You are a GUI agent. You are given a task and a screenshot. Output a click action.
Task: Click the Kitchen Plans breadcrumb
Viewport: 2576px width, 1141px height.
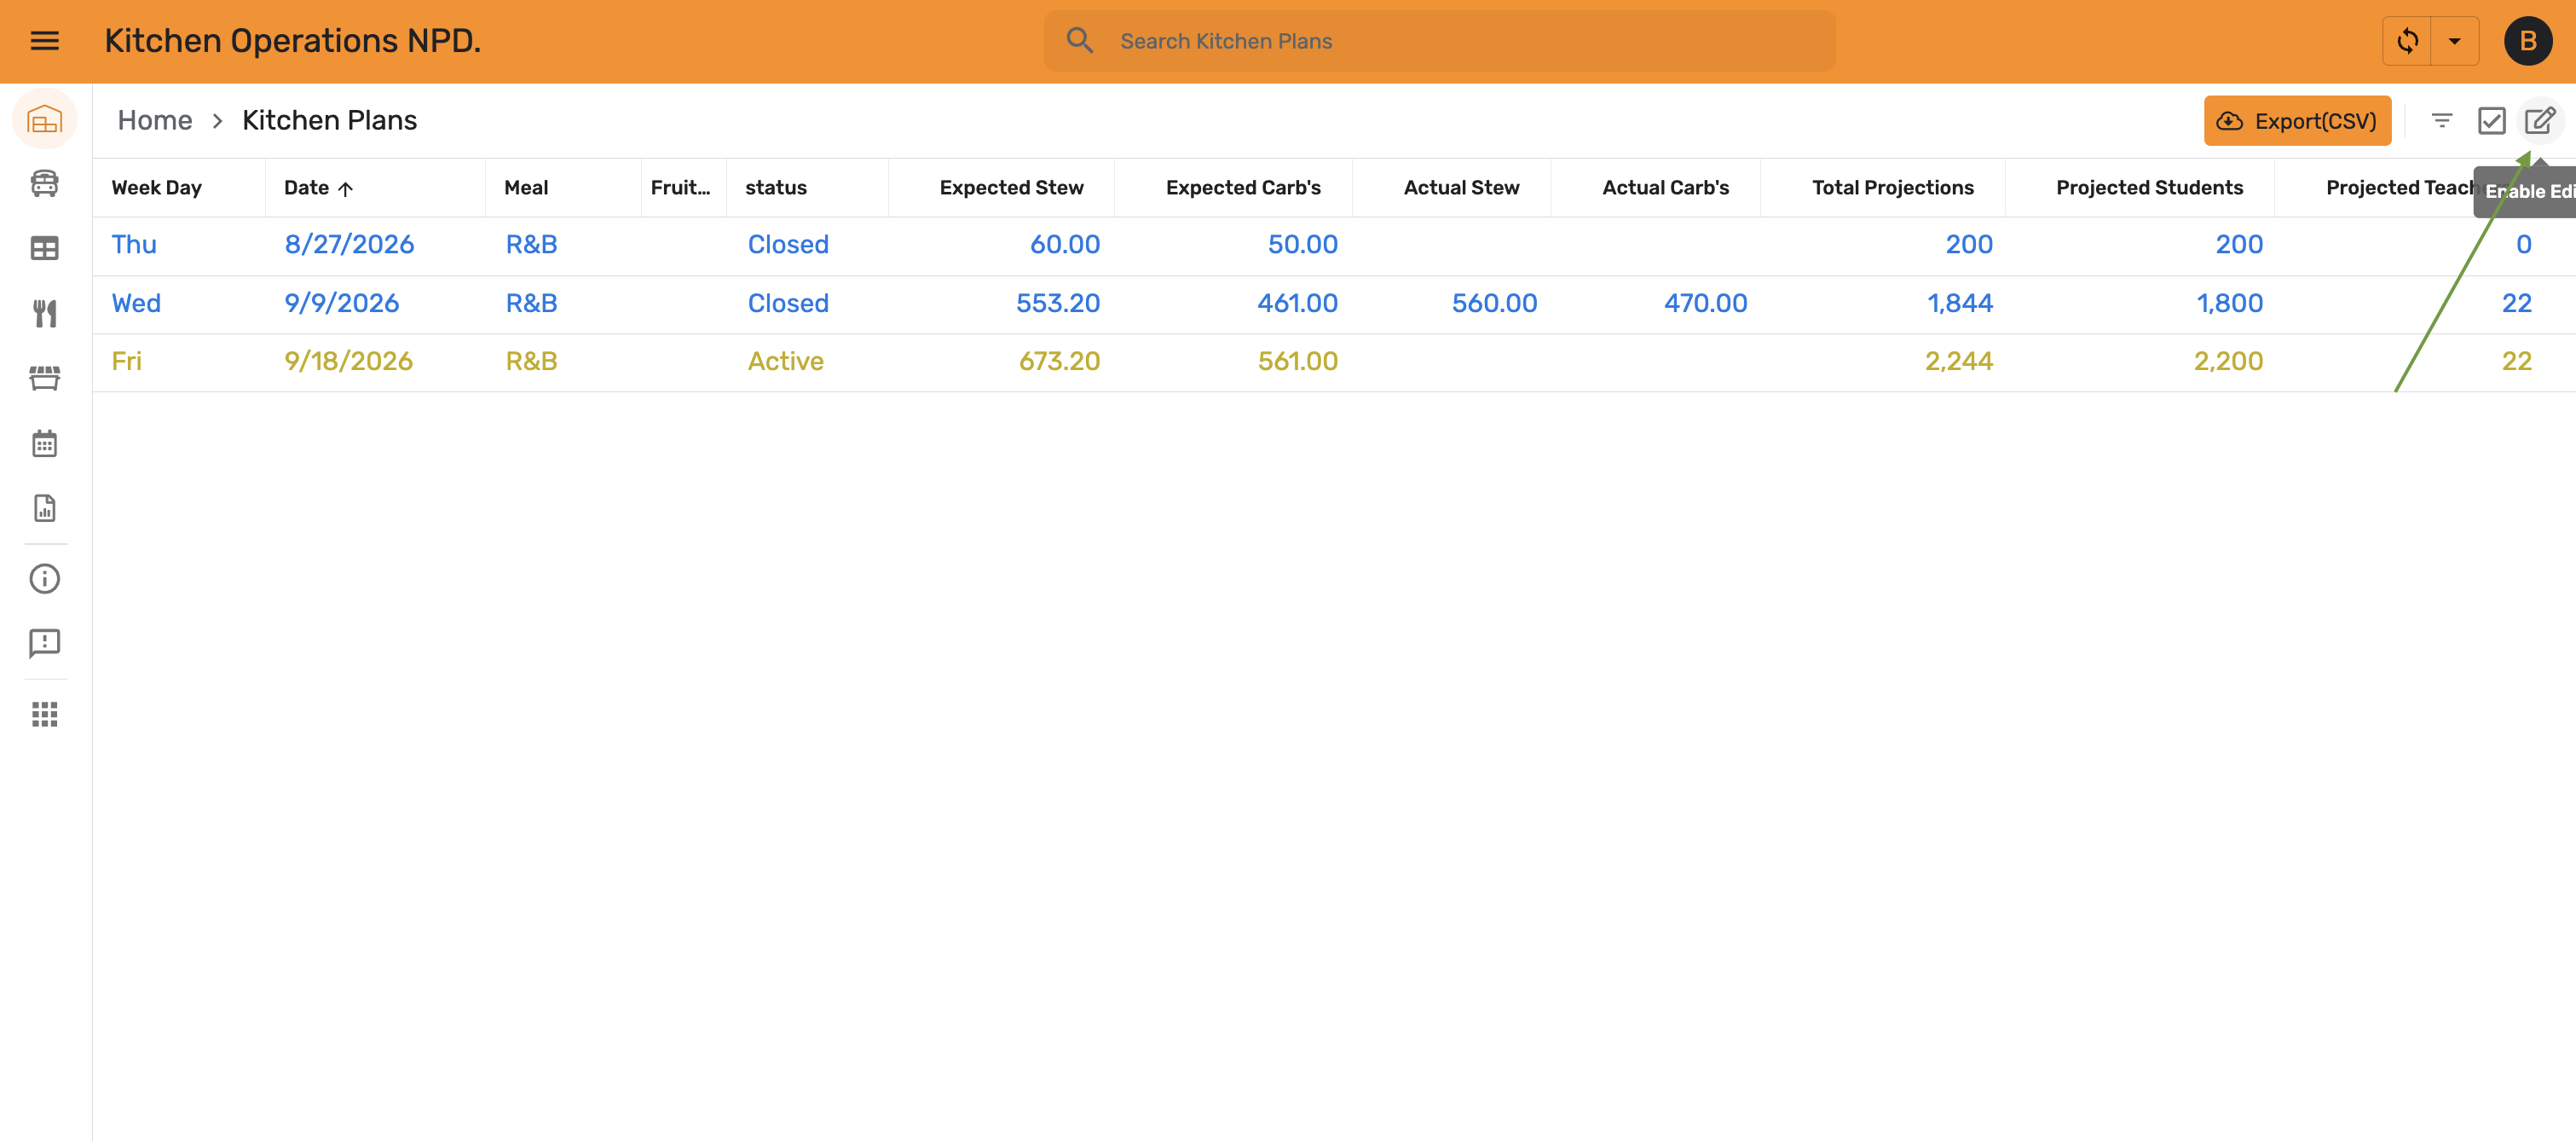click(x=330, y=121)
